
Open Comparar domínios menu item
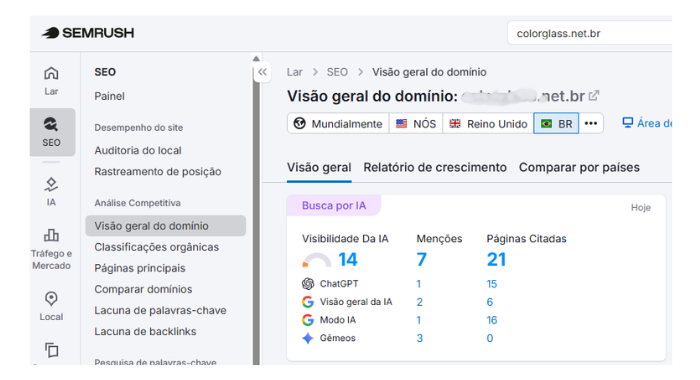click(x=143, y=289)
